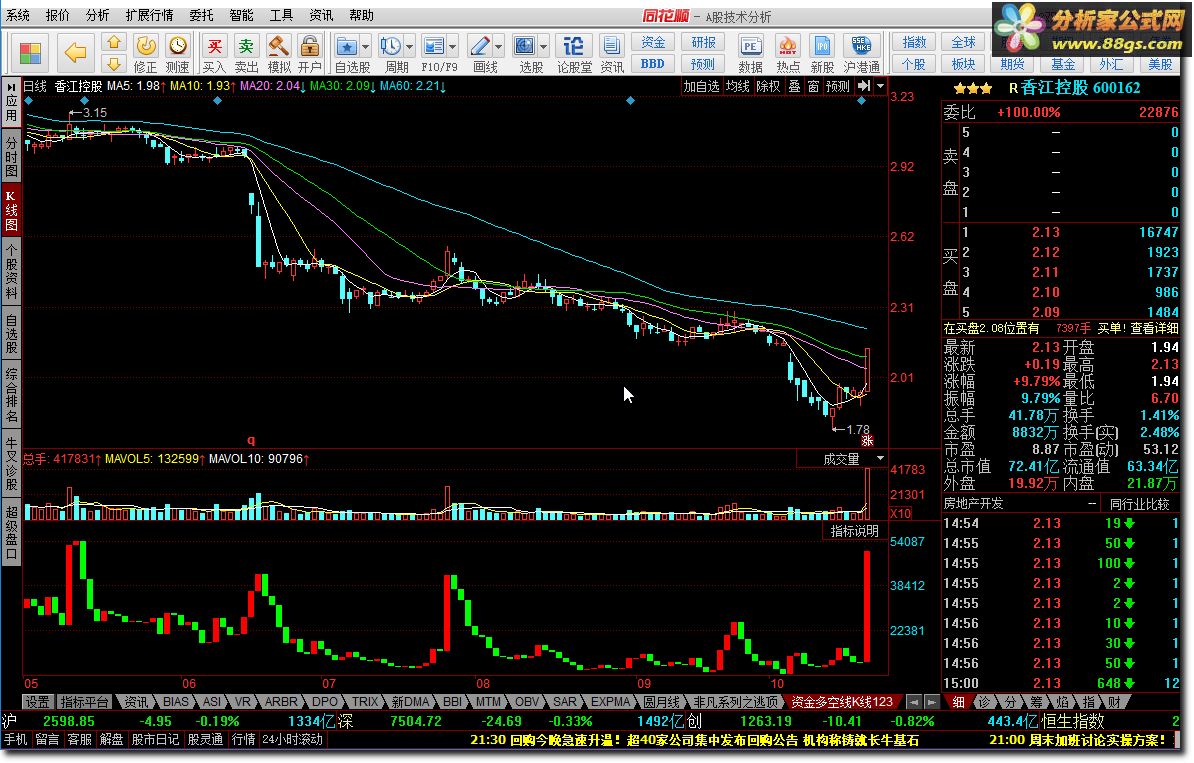Click 股市日记 in bottom bar

(155, 739)
